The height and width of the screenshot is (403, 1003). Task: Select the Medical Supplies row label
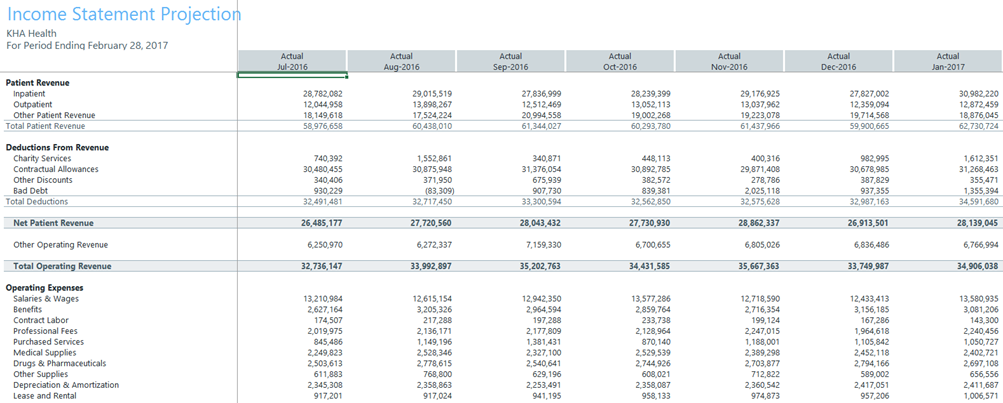coord(45,352)
